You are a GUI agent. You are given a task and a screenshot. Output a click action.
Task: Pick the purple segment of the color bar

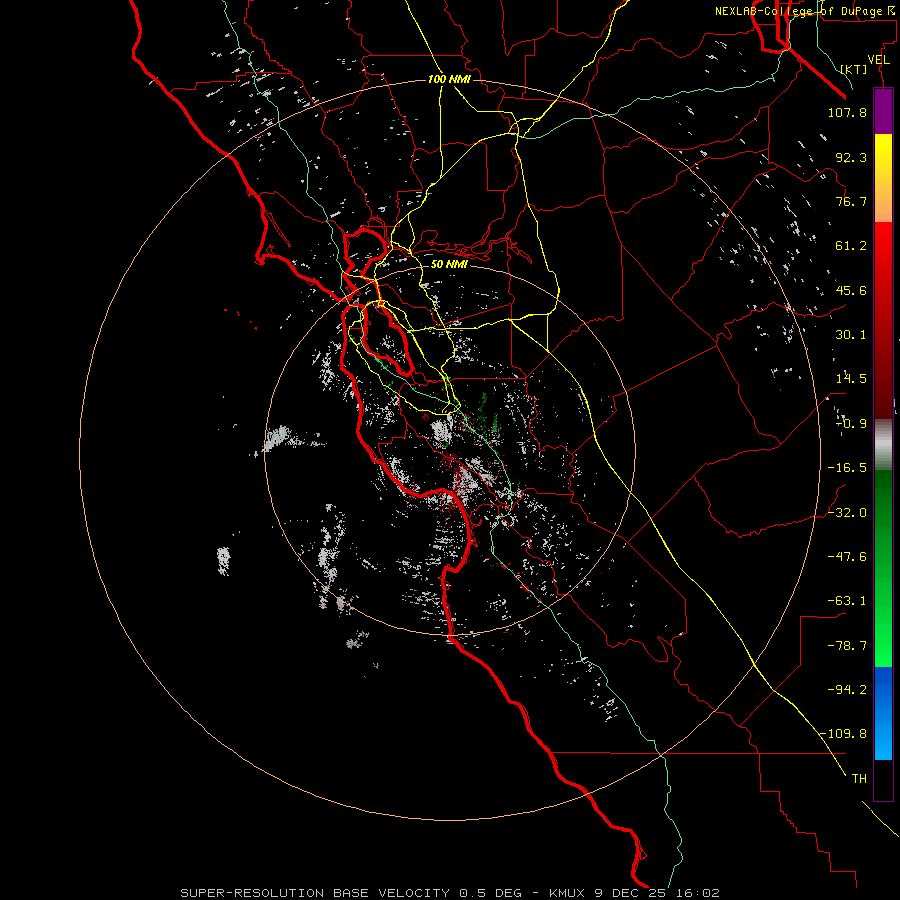click(x=883, y=111)
